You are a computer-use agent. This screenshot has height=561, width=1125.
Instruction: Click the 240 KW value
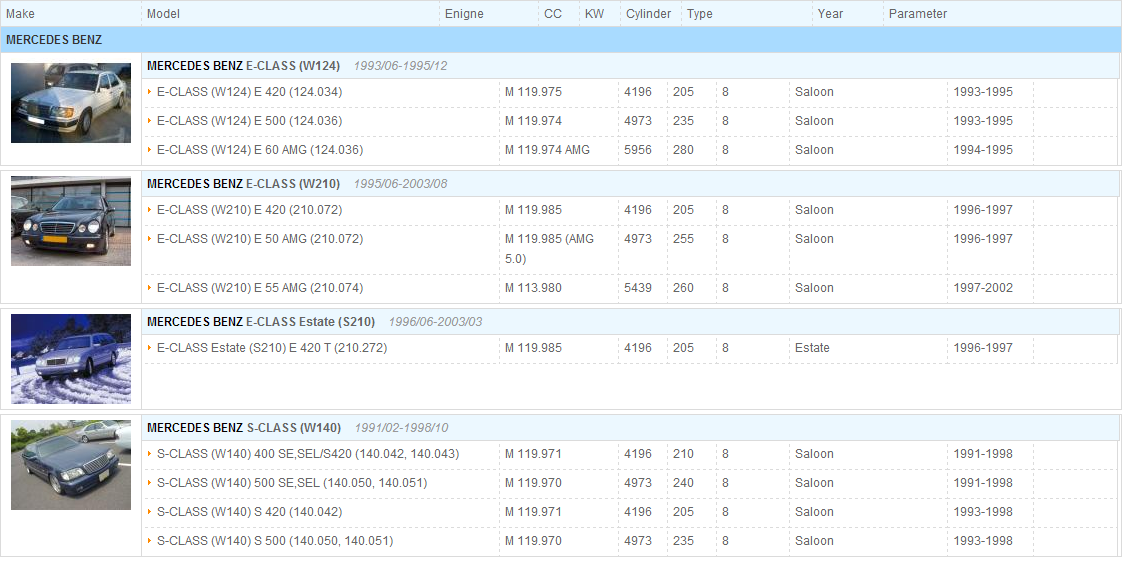pos(683,483)
